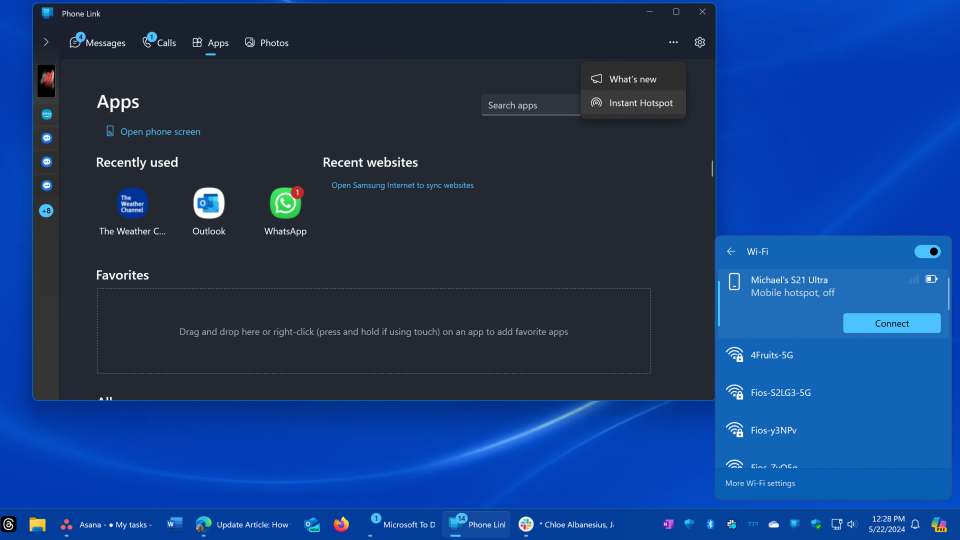960x540 pixels.
Task: Launch Outlook from Recently used
Action: click(x=209, y=203)
